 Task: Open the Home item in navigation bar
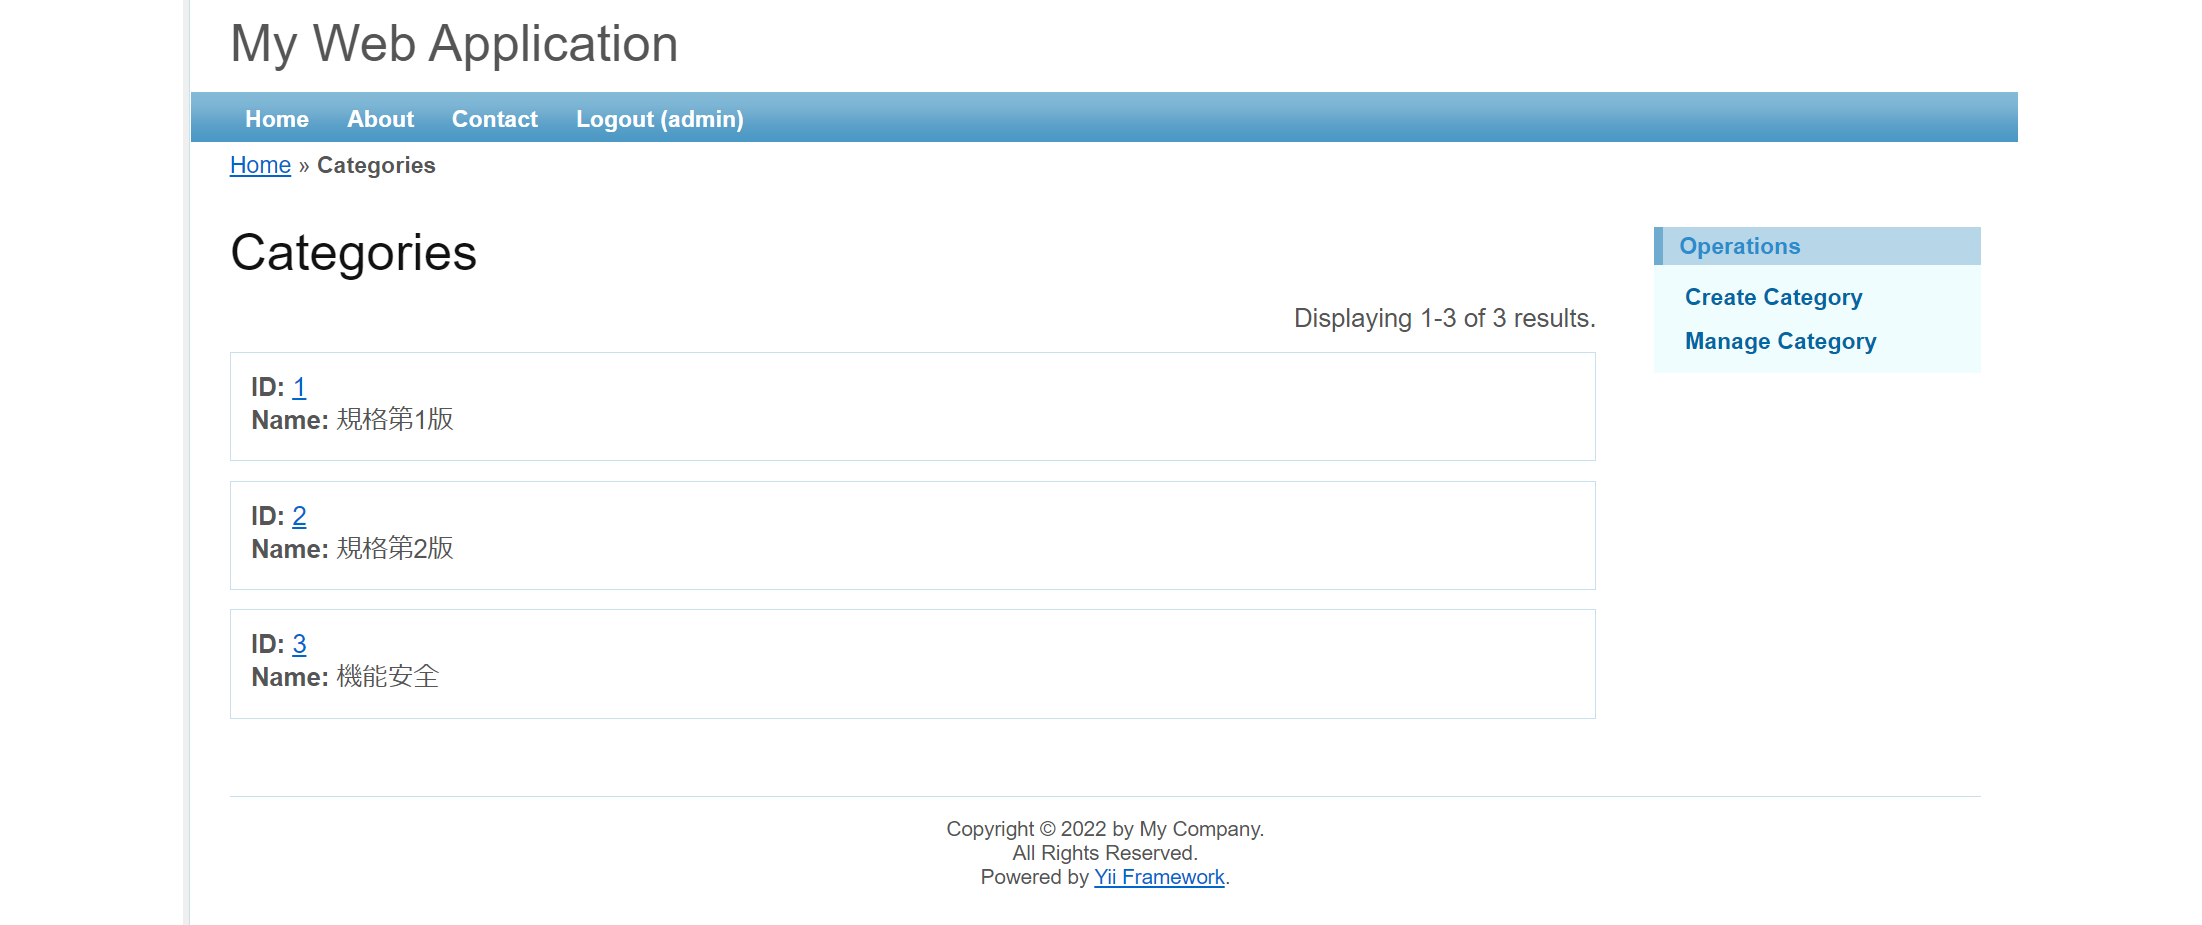tap(276, 119)
